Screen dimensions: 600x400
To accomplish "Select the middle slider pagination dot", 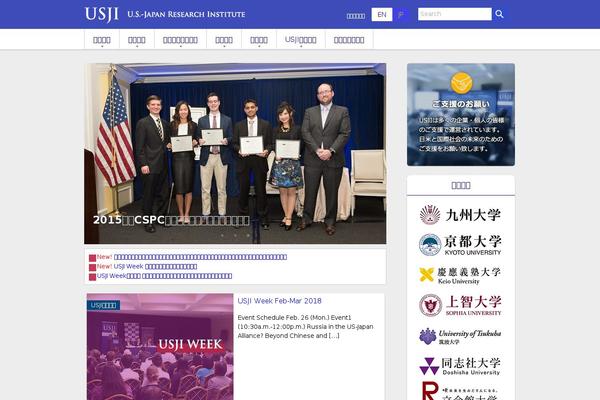I will [x=235, y=235].
